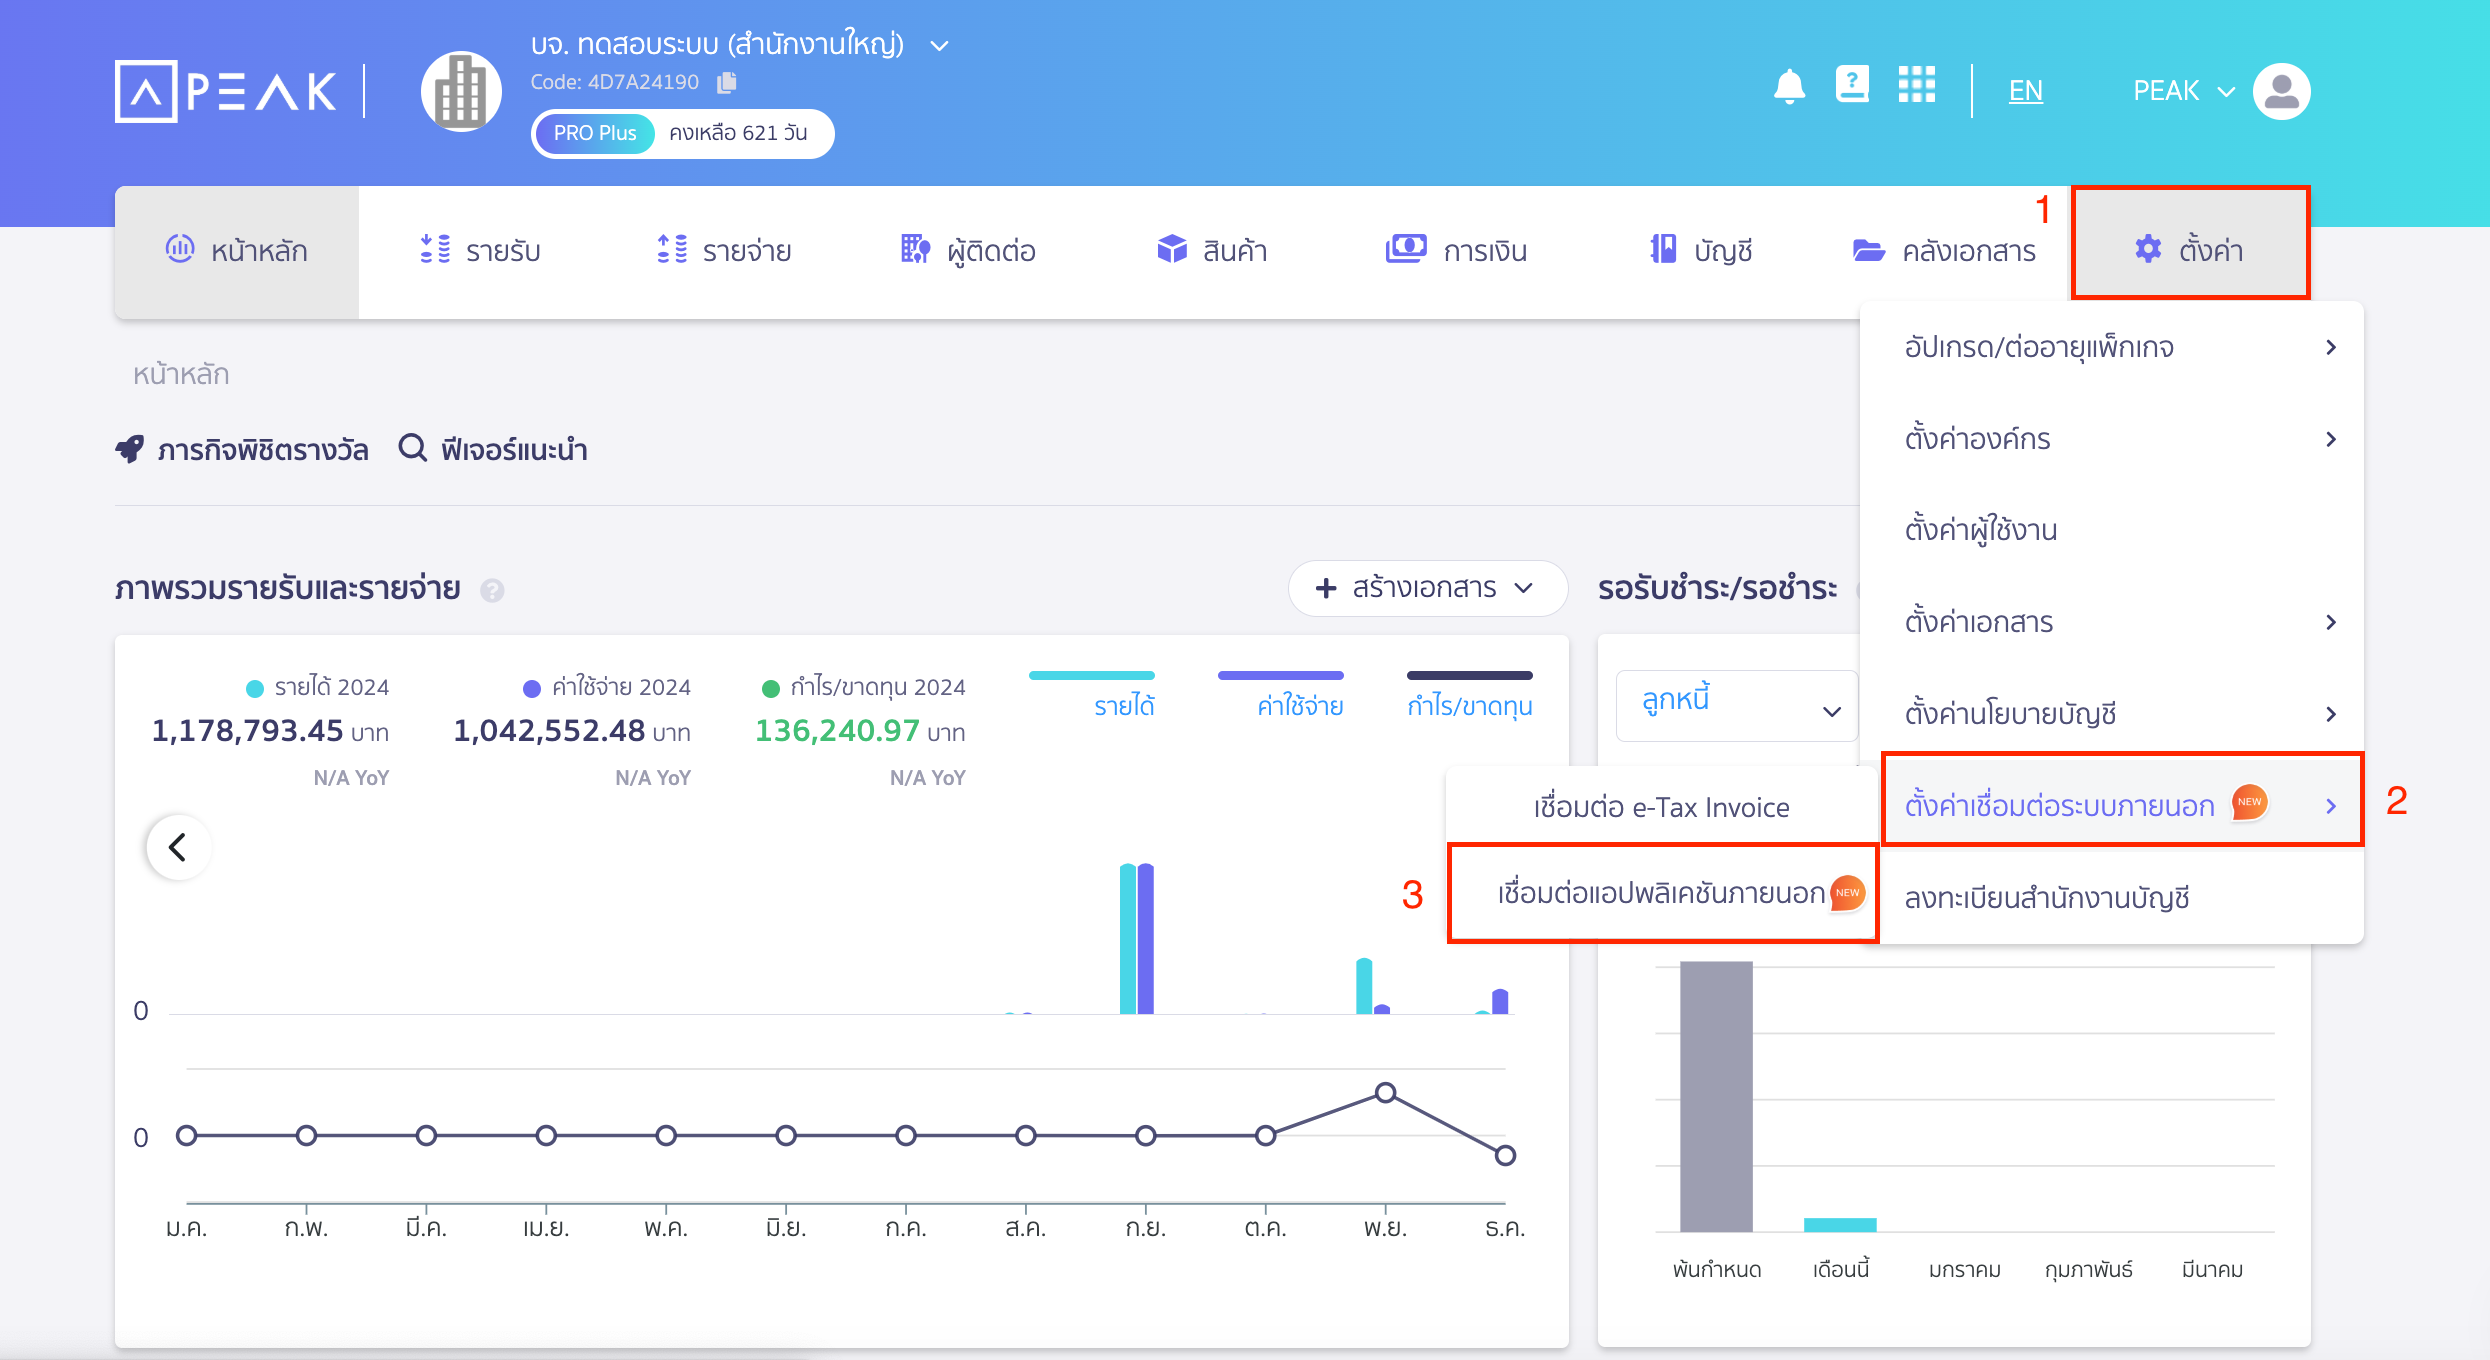Select เชื่อมต่อแอปพลิเคชันภายนอก submenu item
This screenshot has height=1360, width=2490.
1662,893
